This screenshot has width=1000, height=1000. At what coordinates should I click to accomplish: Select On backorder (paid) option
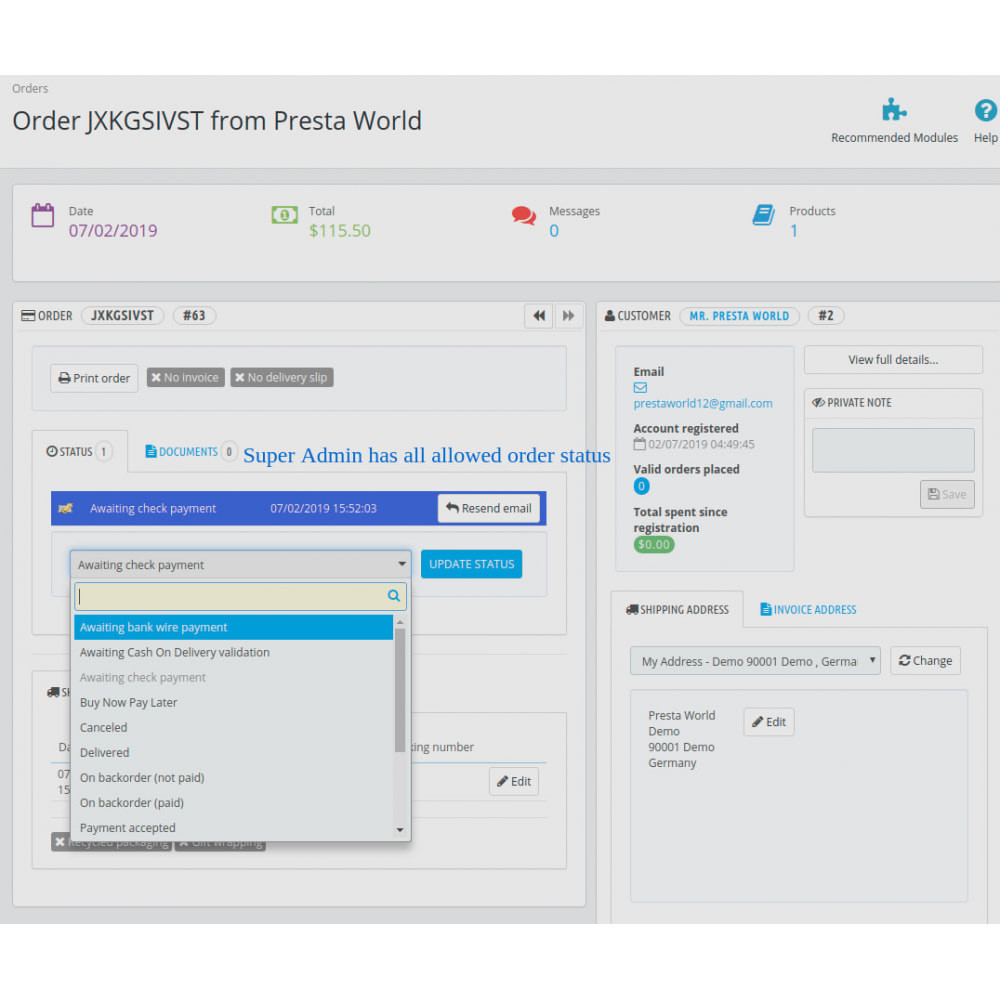click(233, 803)
